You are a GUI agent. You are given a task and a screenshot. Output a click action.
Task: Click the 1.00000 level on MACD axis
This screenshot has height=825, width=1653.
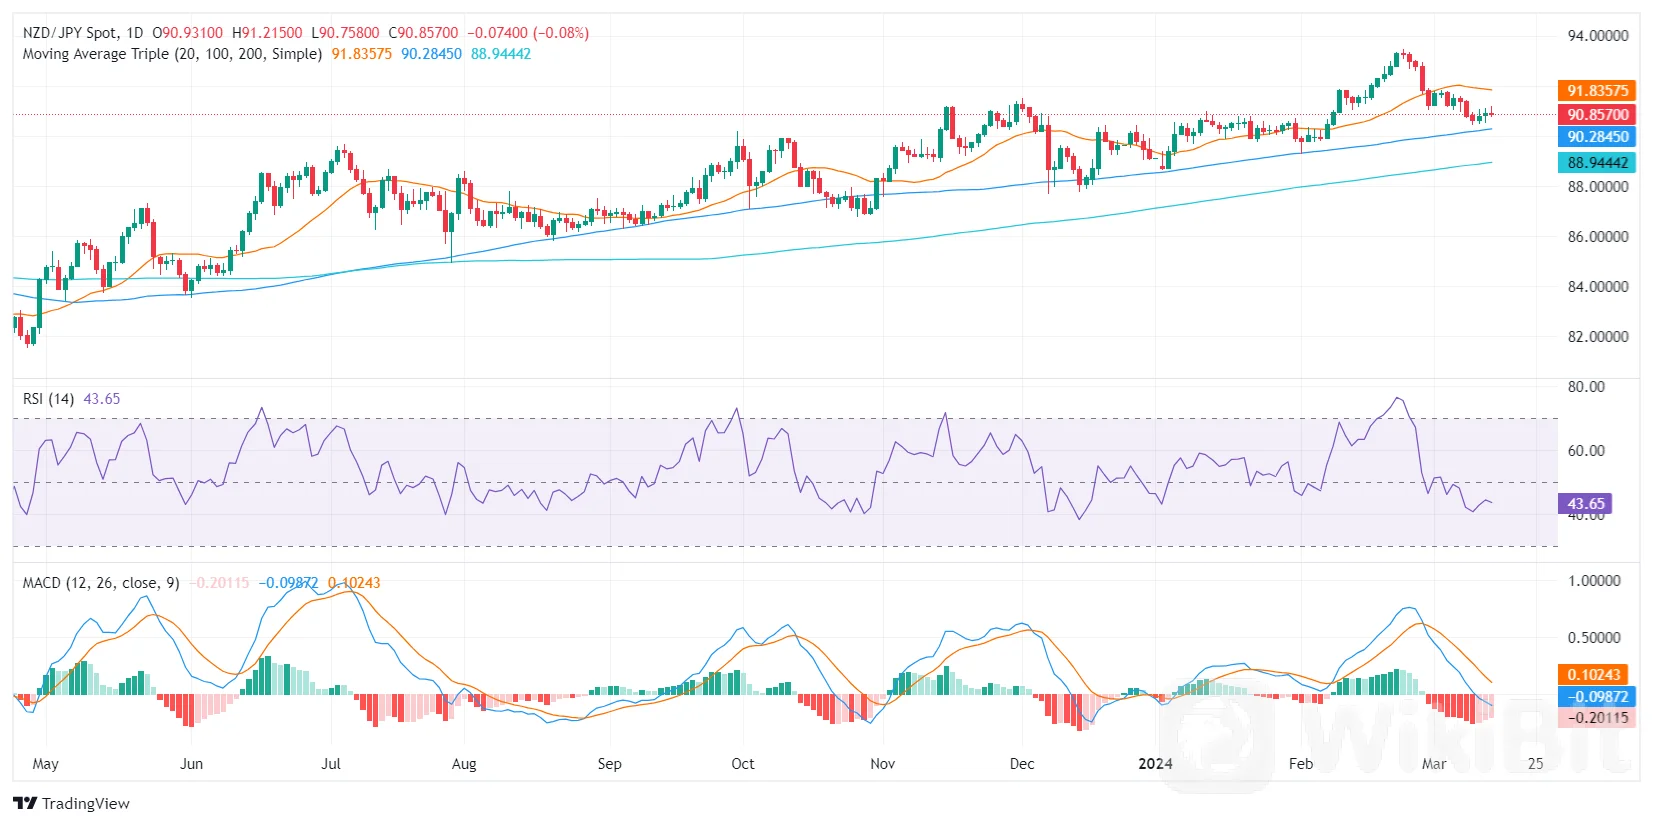point(1593,581)
